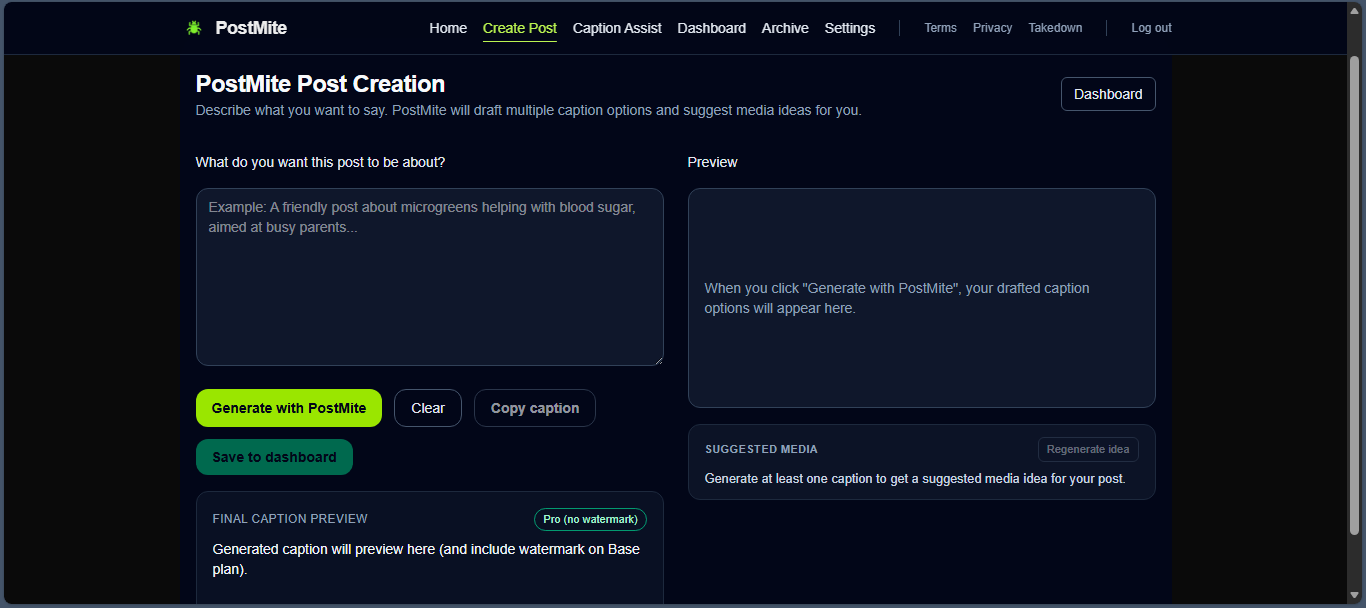Clear the post description
The height and width of the screenshot is (608, 1366).
coord(428,408)
